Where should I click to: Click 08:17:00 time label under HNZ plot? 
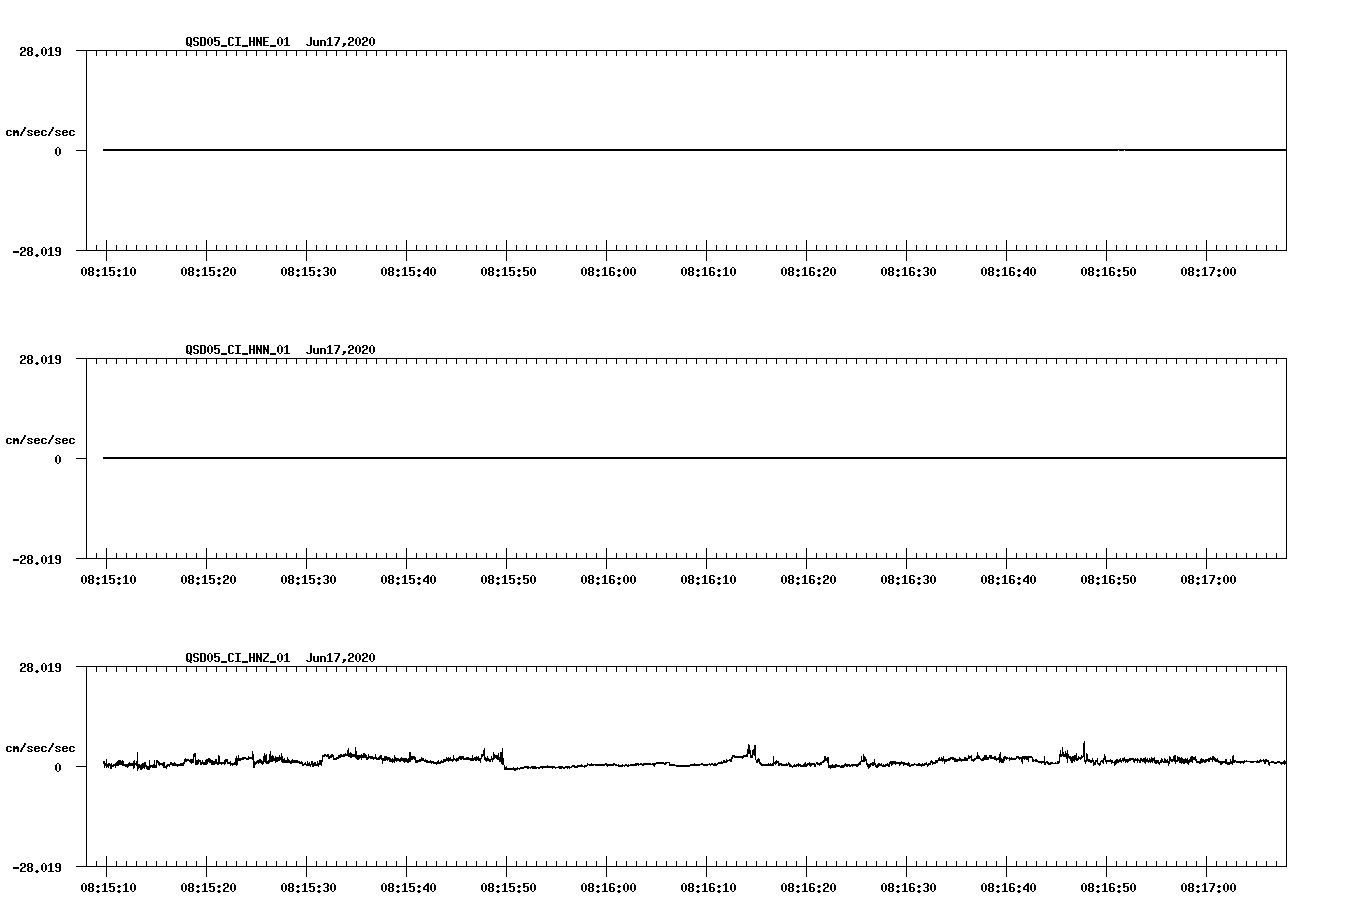(x=1208, y=888)
